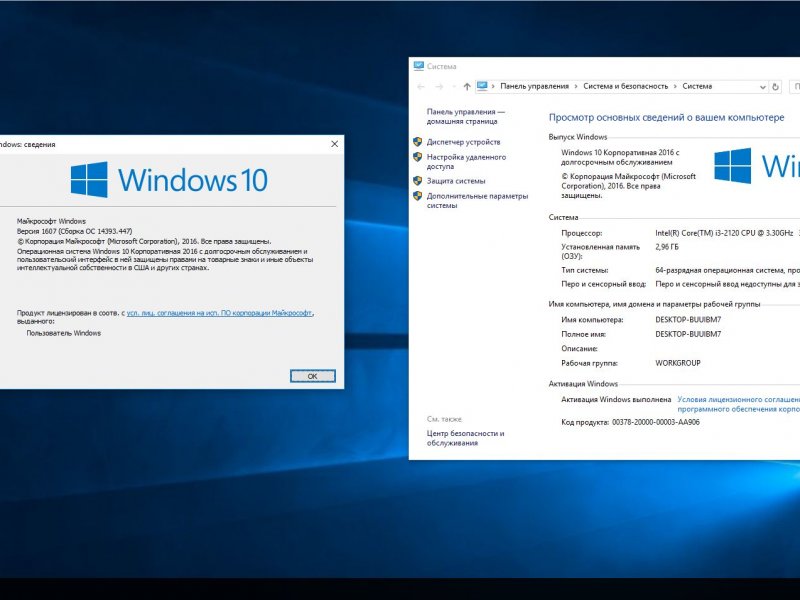Click the product code 00378-20000-00003-AA906
800x600 pixels.
click(x=656, y=422)
